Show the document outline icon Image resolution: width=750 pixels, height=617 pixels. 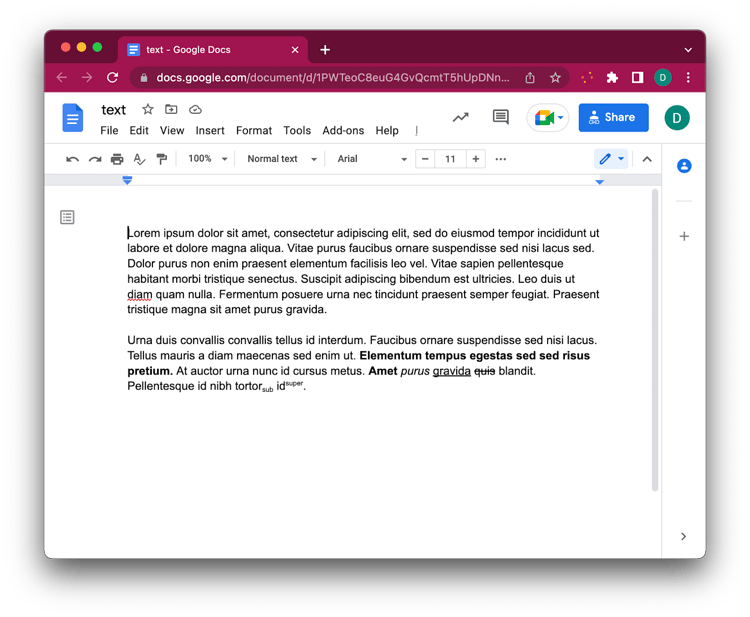pos(67,217)
